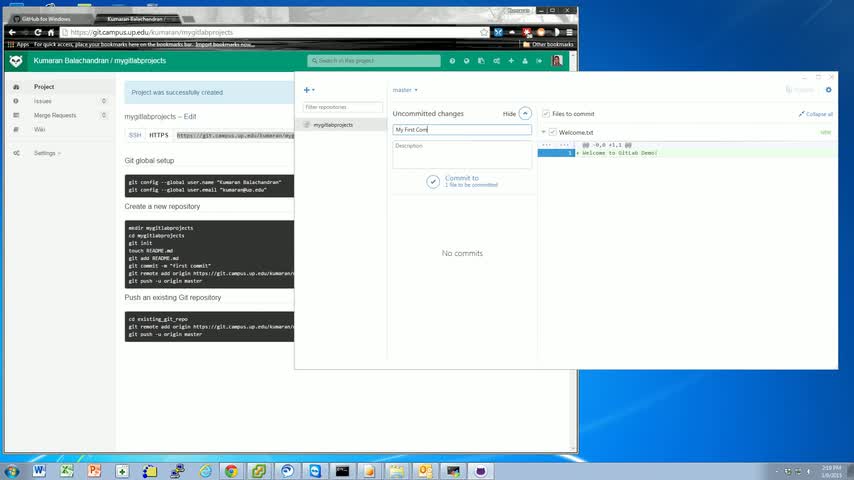The image size is (854, 480).
Task: Open the profile person icon in GitLab header
Action: tap(525, 61)
